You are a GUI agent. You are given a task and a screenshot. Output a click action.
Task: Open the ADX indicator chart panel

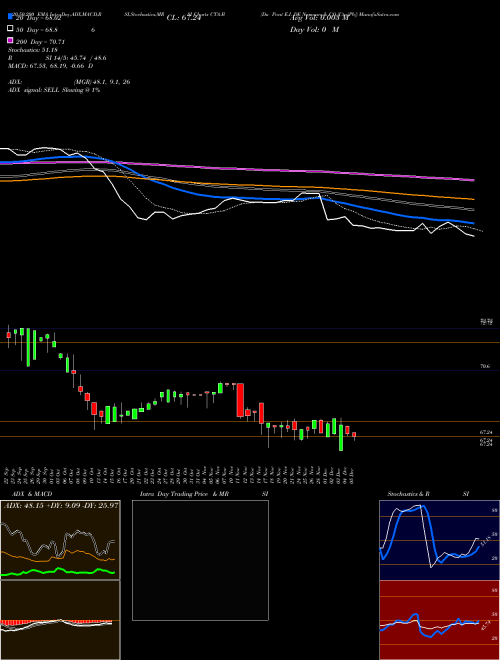[x=60, y=540]
